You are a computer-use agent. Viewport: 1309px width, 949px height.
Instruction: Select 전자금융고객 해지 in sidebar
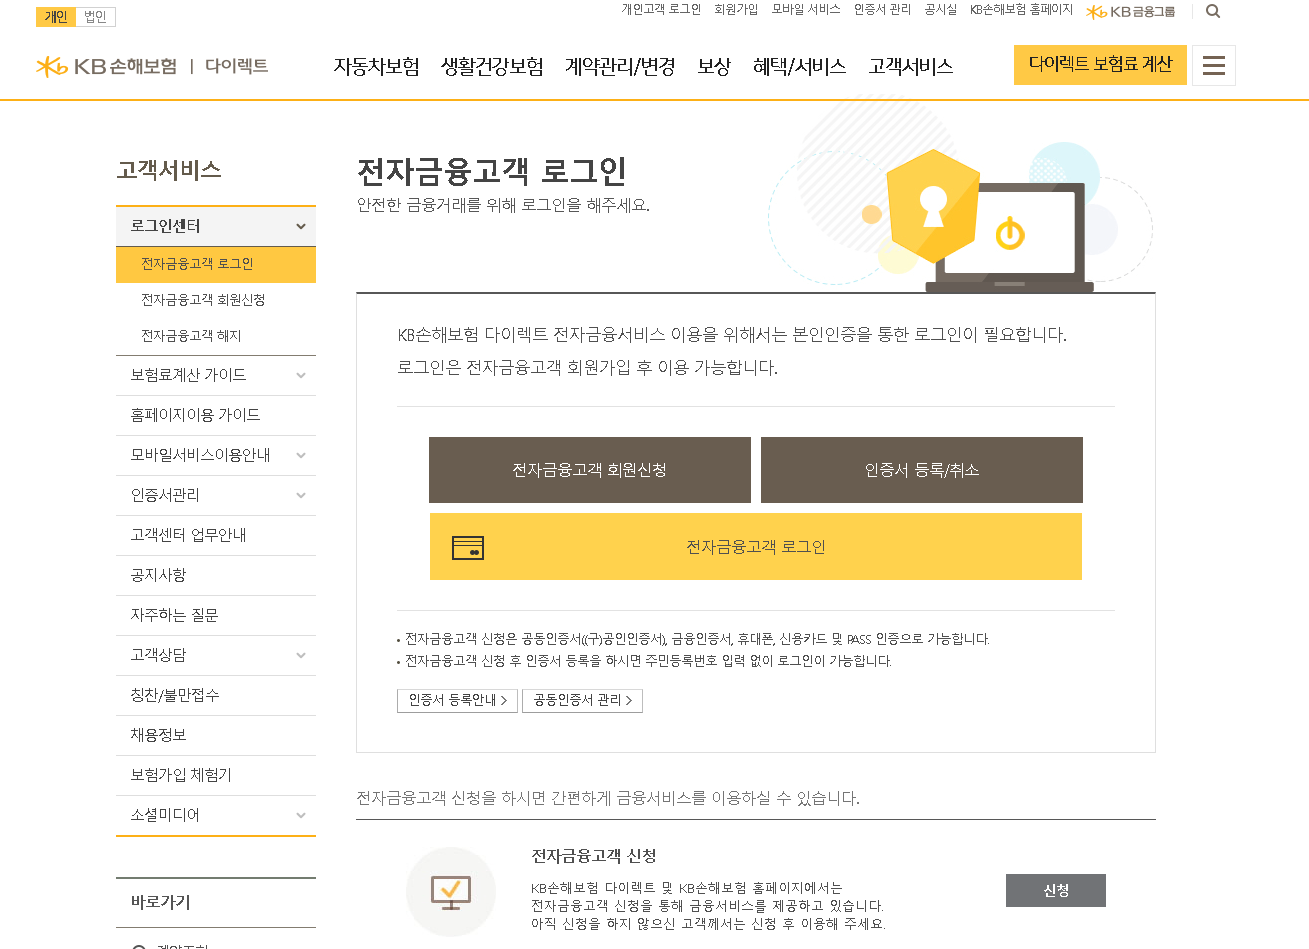click(x=216, y=336)
